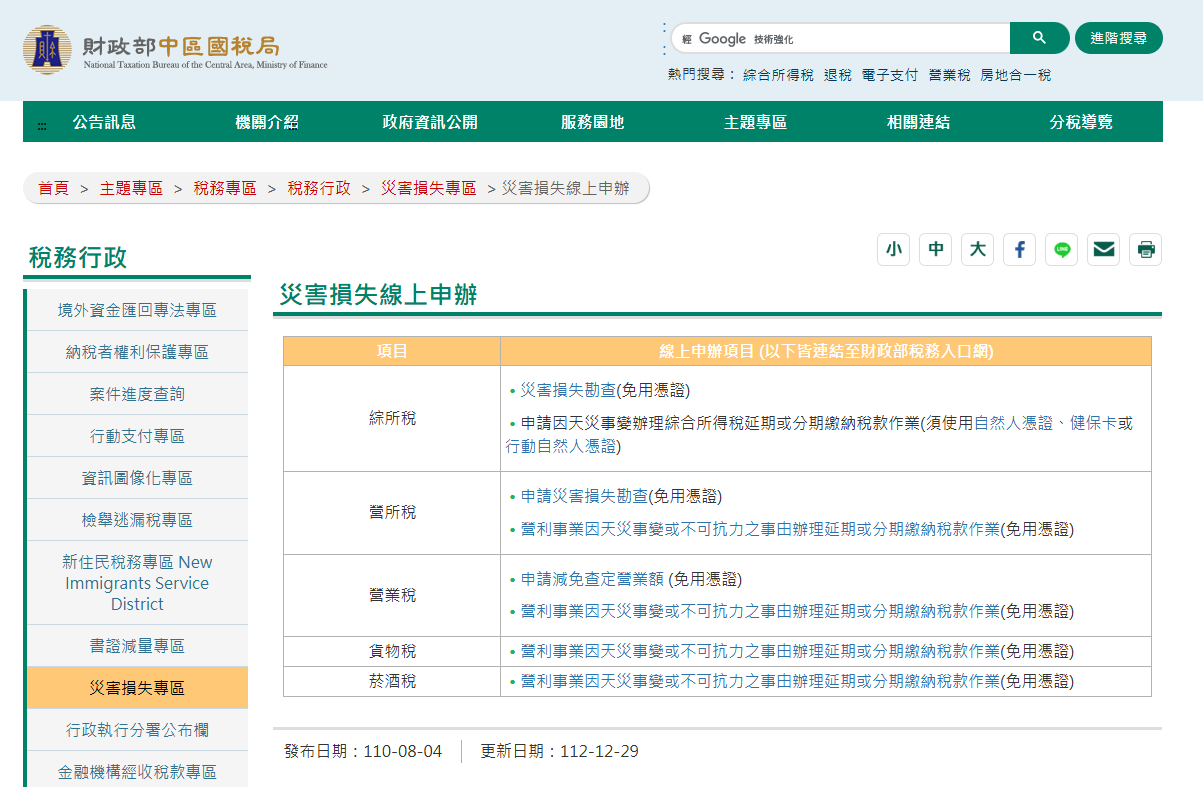The height and width of the screenshot is (787, 1203).
Task: Set font size to medium (中)
Action: click(935, 249)
